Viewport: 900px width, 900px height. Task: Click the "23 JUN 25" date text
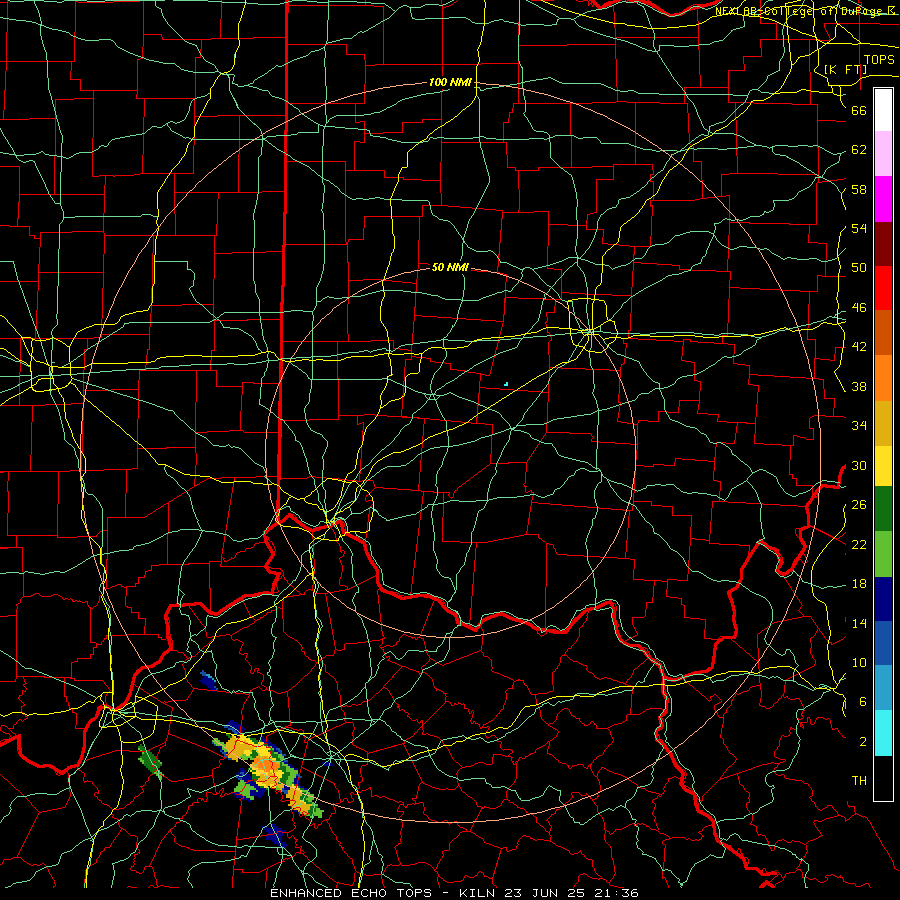(x=546, y=893)
